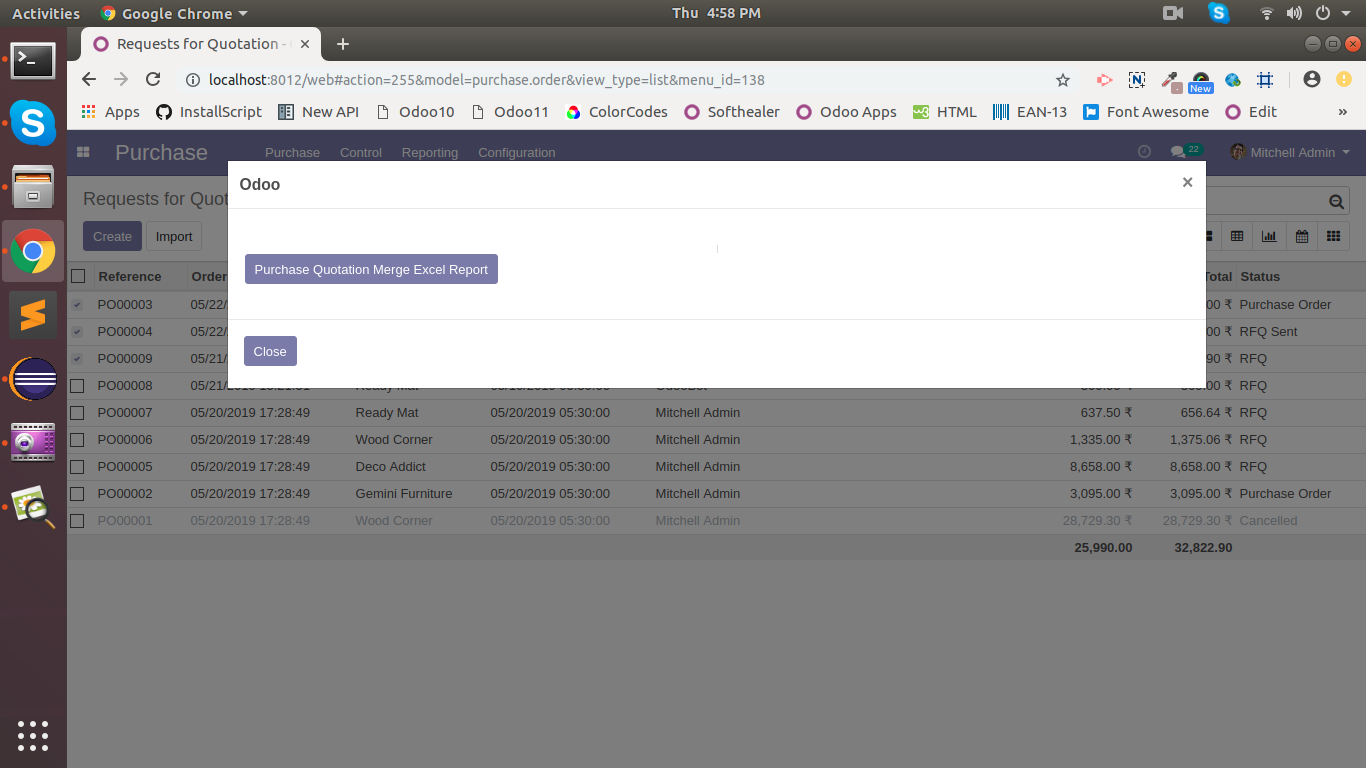1366x768 pixels.
Task: Open the Odoo Apps bookmark
Action: point(846,112)
